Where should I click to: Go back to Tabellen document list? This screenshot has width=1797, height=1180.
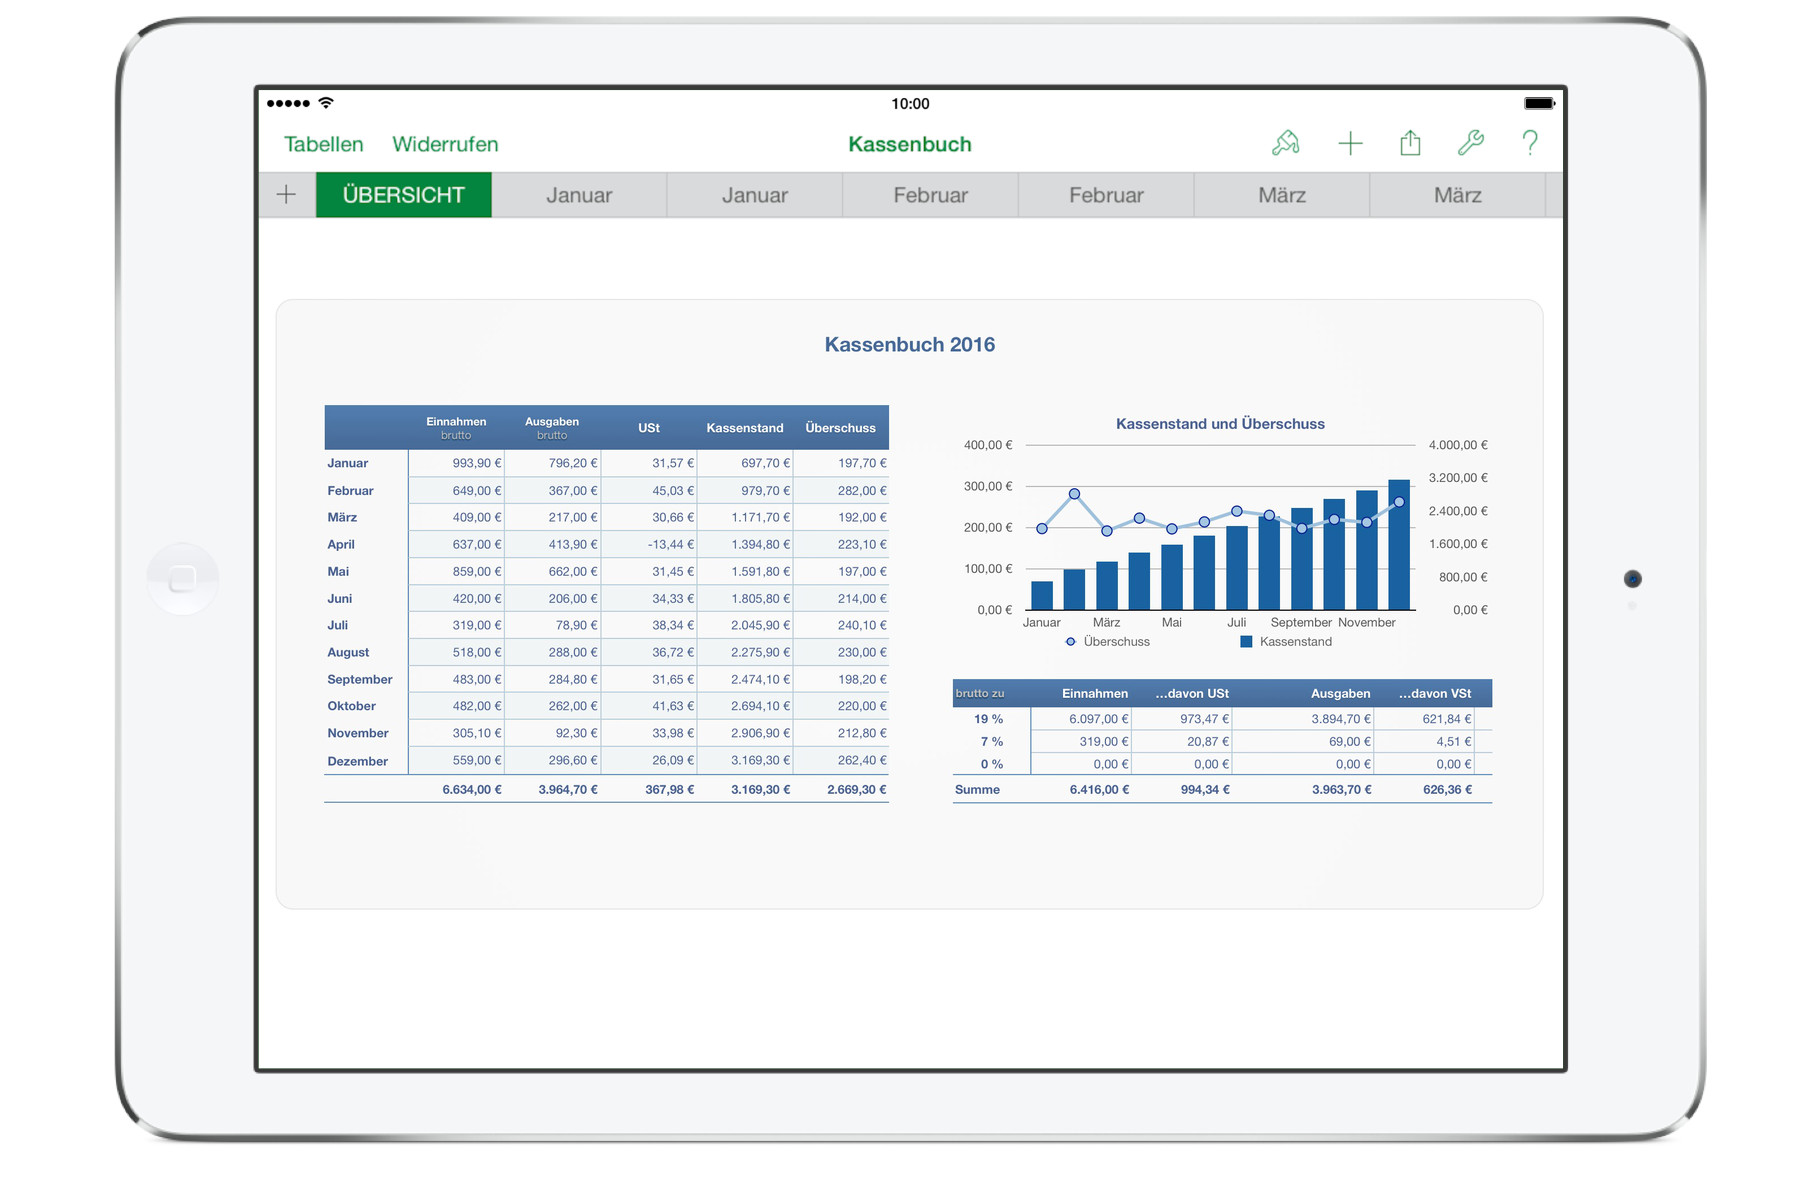point(323,144)
